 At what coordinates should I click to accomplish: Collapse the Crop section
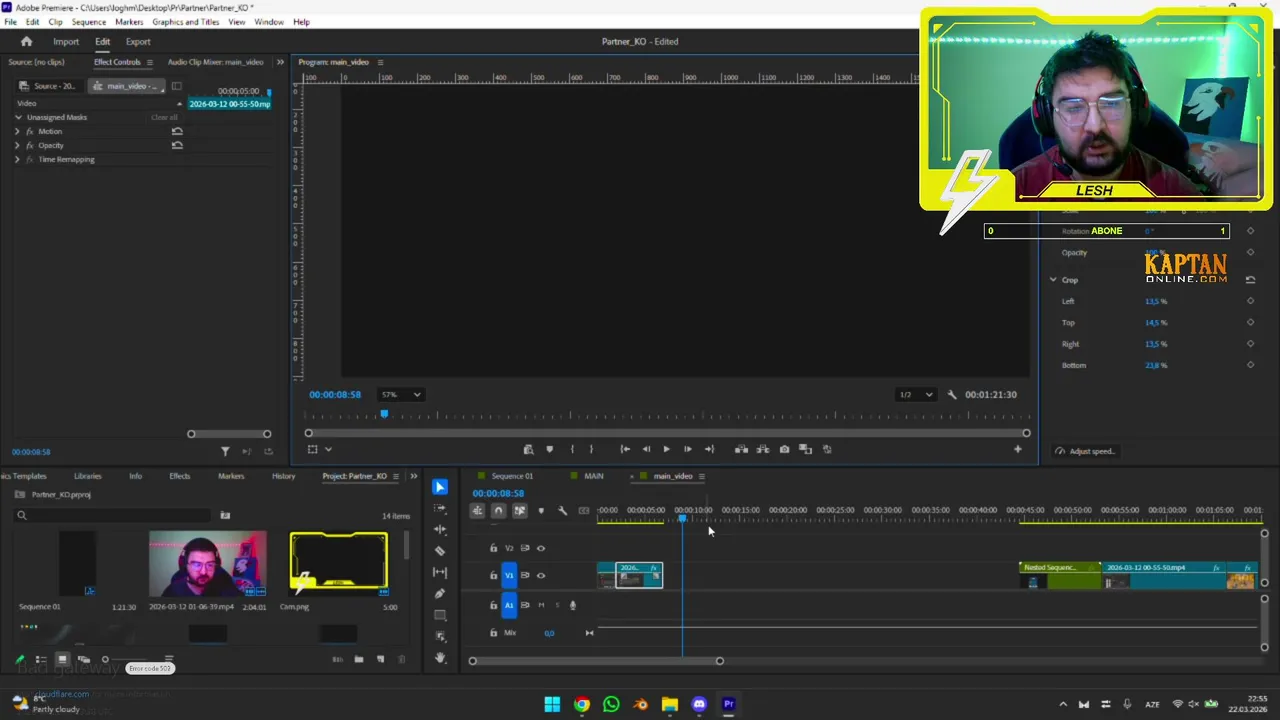(x=1053, y=280)
